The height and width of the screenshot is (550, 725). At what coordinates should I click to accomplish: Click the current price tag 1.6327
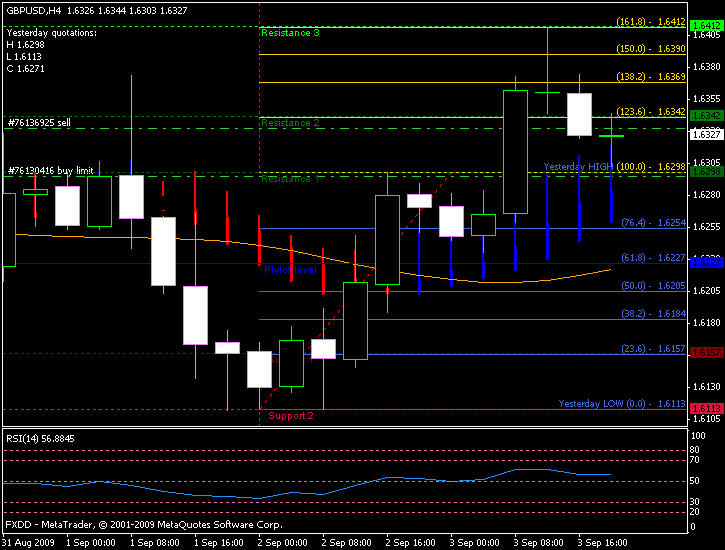point(707,134)
